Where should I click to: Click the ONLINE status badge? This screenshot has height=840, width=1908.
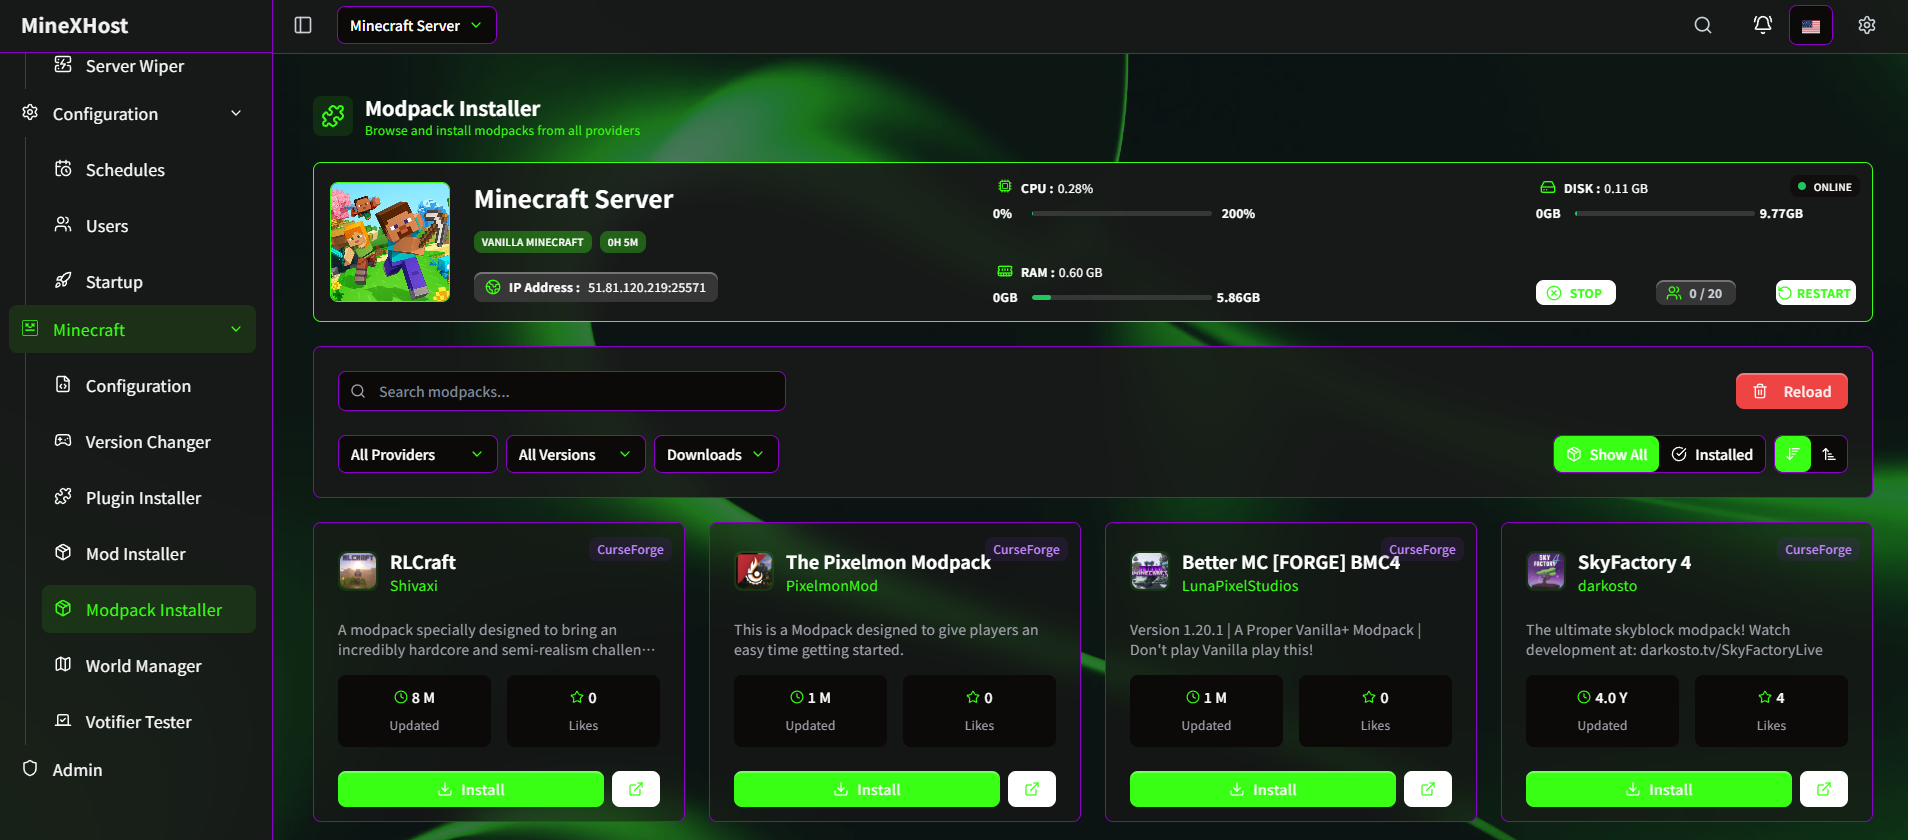1825,187
